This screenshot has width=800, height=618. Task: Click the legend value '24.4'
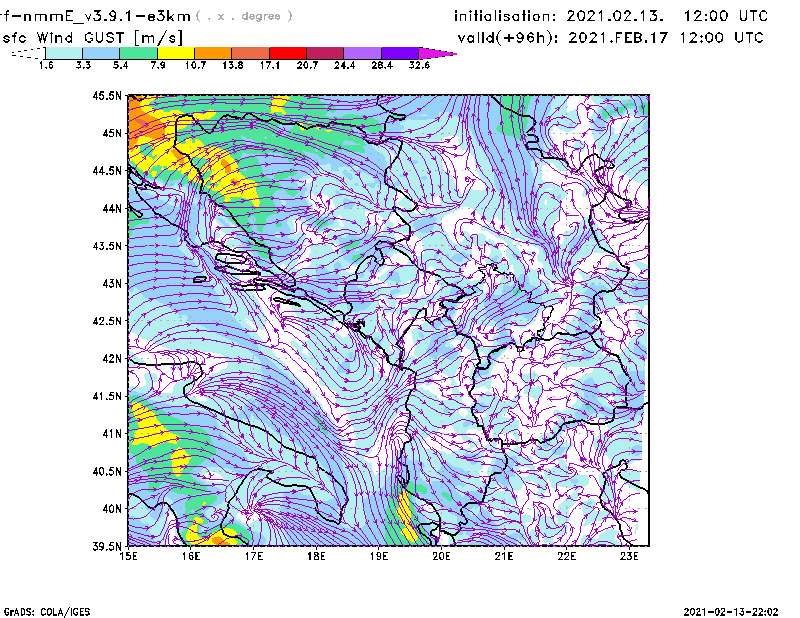click(344, 65)
